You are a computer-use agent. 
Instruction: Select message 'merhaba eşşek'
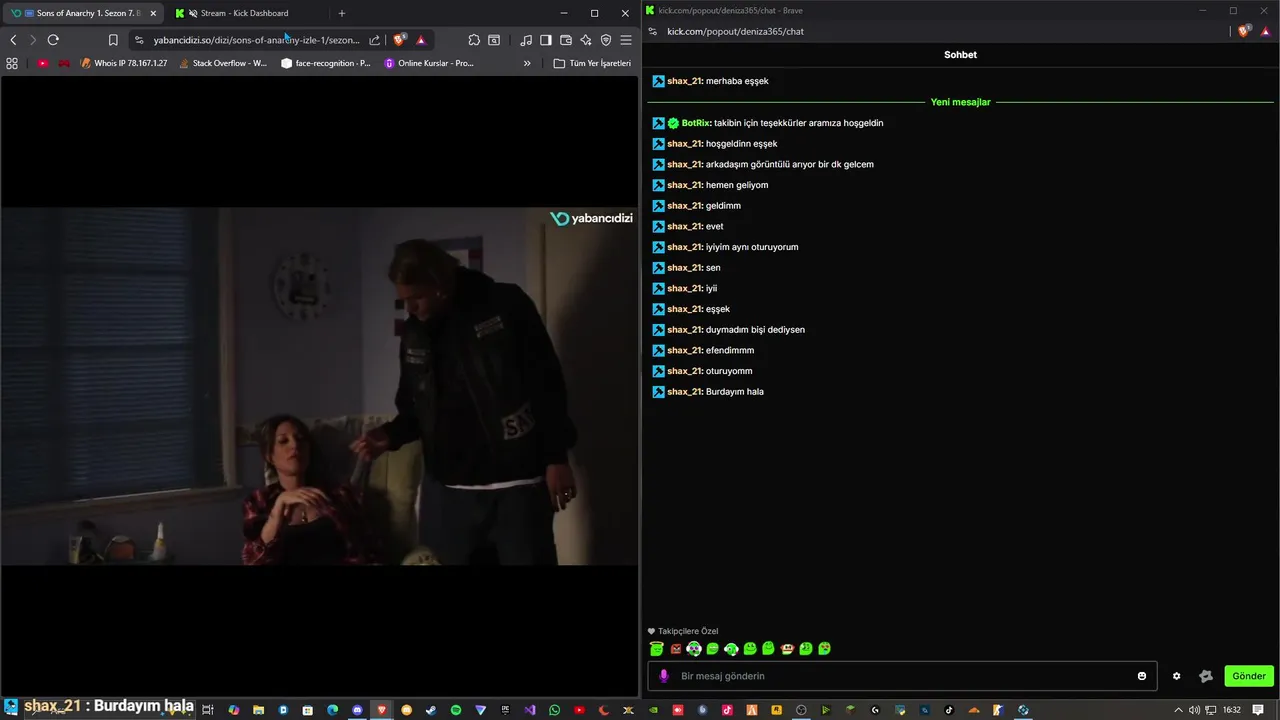(737, 81)
